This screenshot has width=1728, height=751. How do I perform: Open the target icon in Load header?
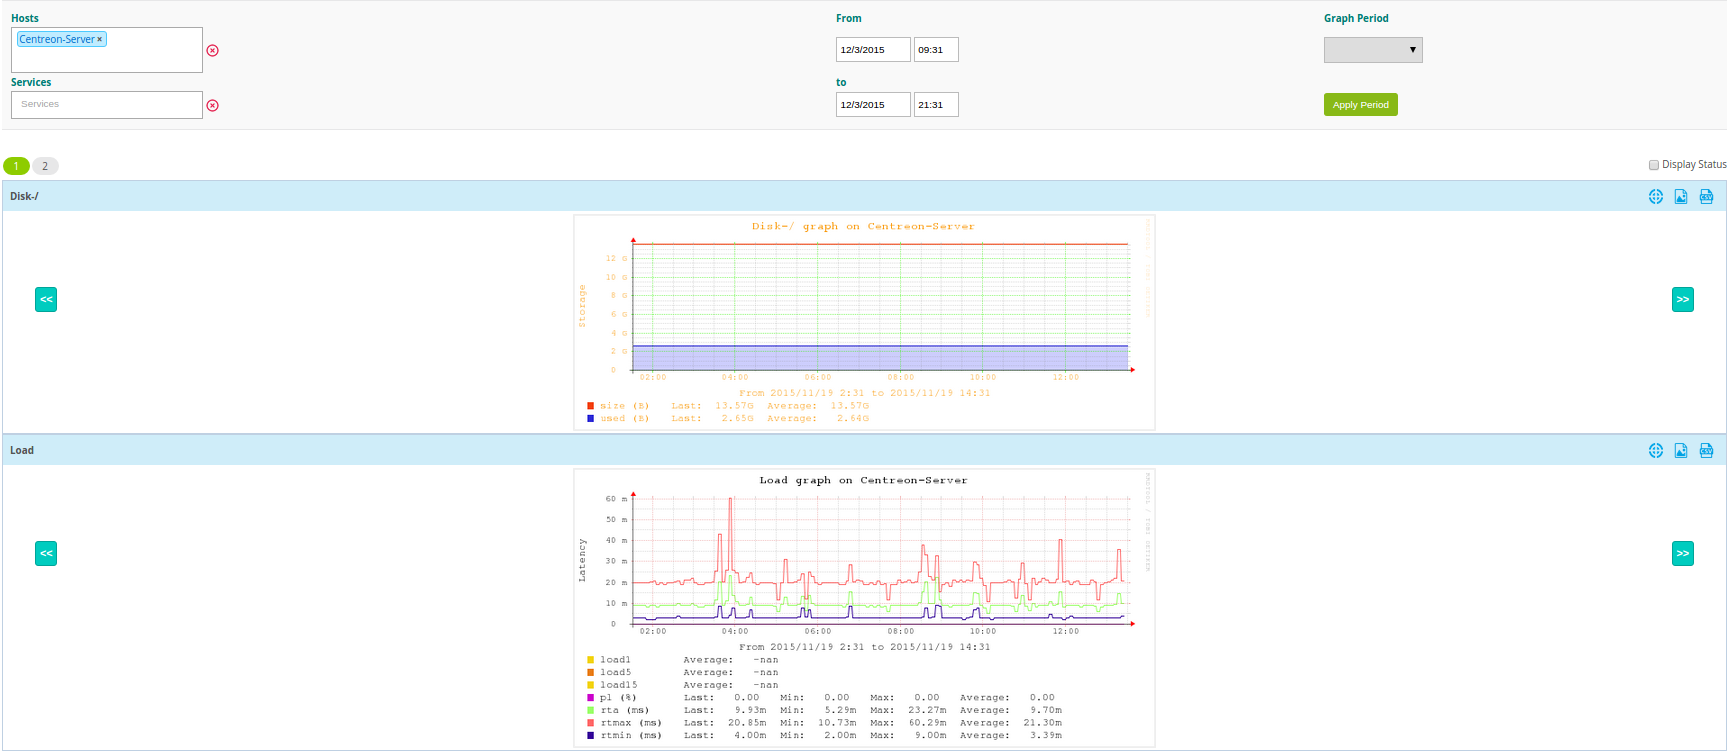click(1656, 451)
